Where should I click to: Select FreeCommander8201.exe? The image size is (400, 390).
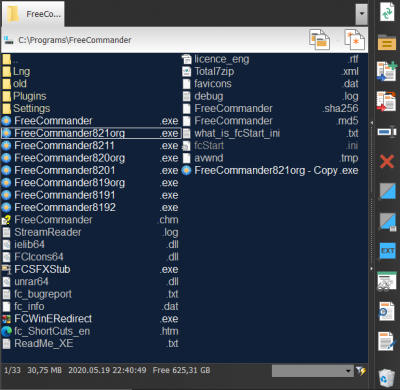91,170
